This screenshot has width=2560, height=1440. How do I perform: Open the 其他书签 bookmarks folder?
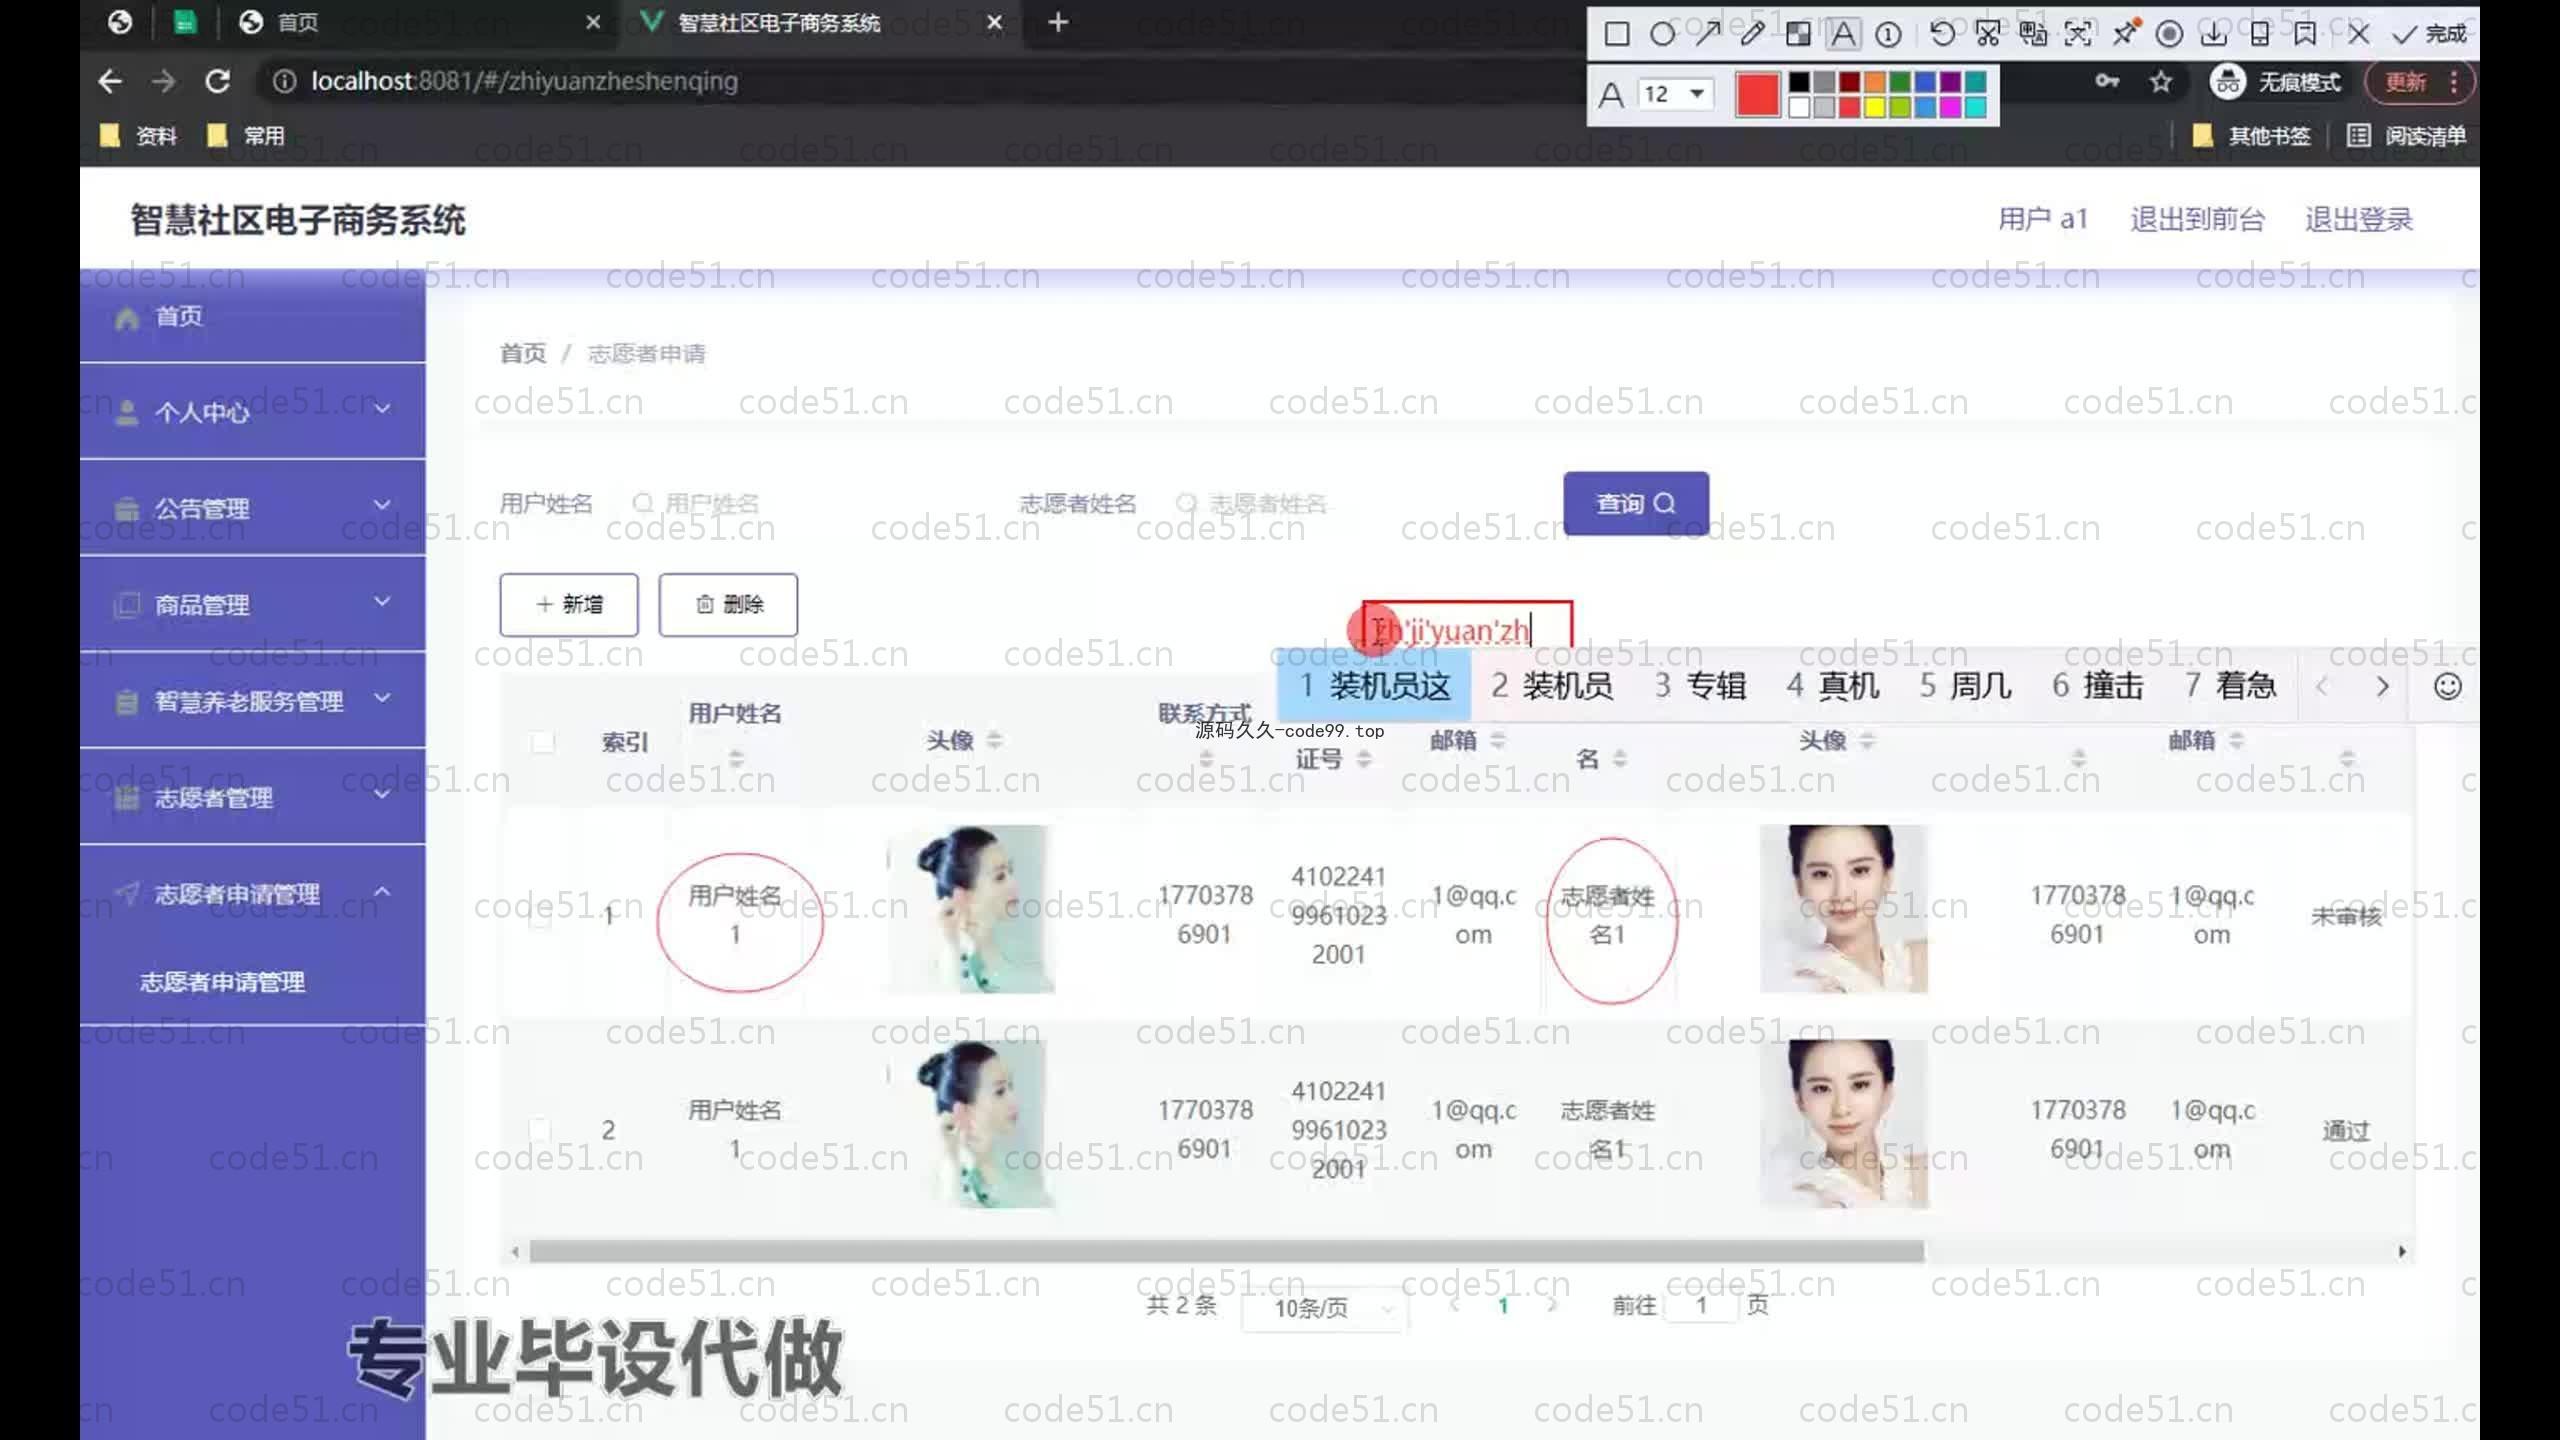2251,136
